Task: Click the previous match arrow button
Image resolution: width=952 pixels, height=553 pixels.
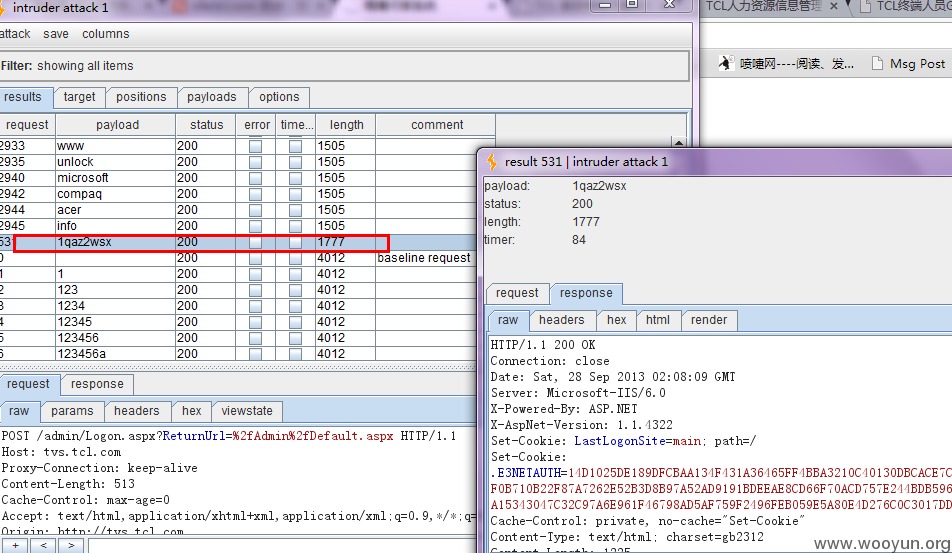Action: click(x=44, y=546)
